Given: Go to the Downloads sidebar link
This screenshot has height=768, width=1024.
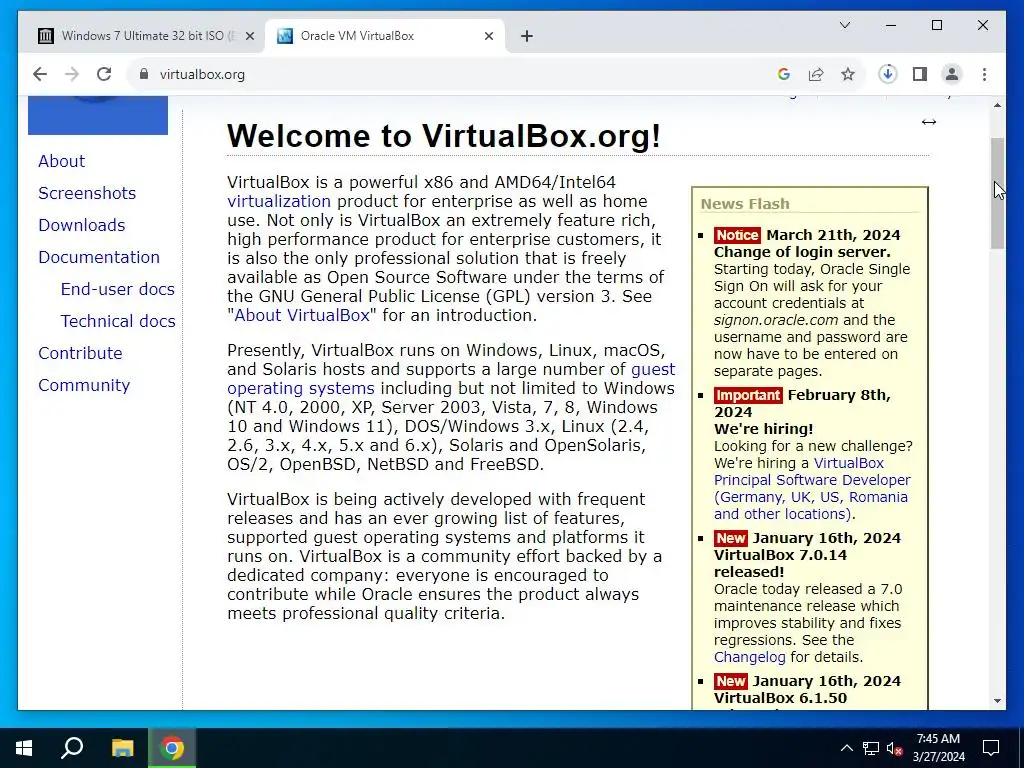Looking at the screenshot, I should pyautogui.click(x=82, y=225).
